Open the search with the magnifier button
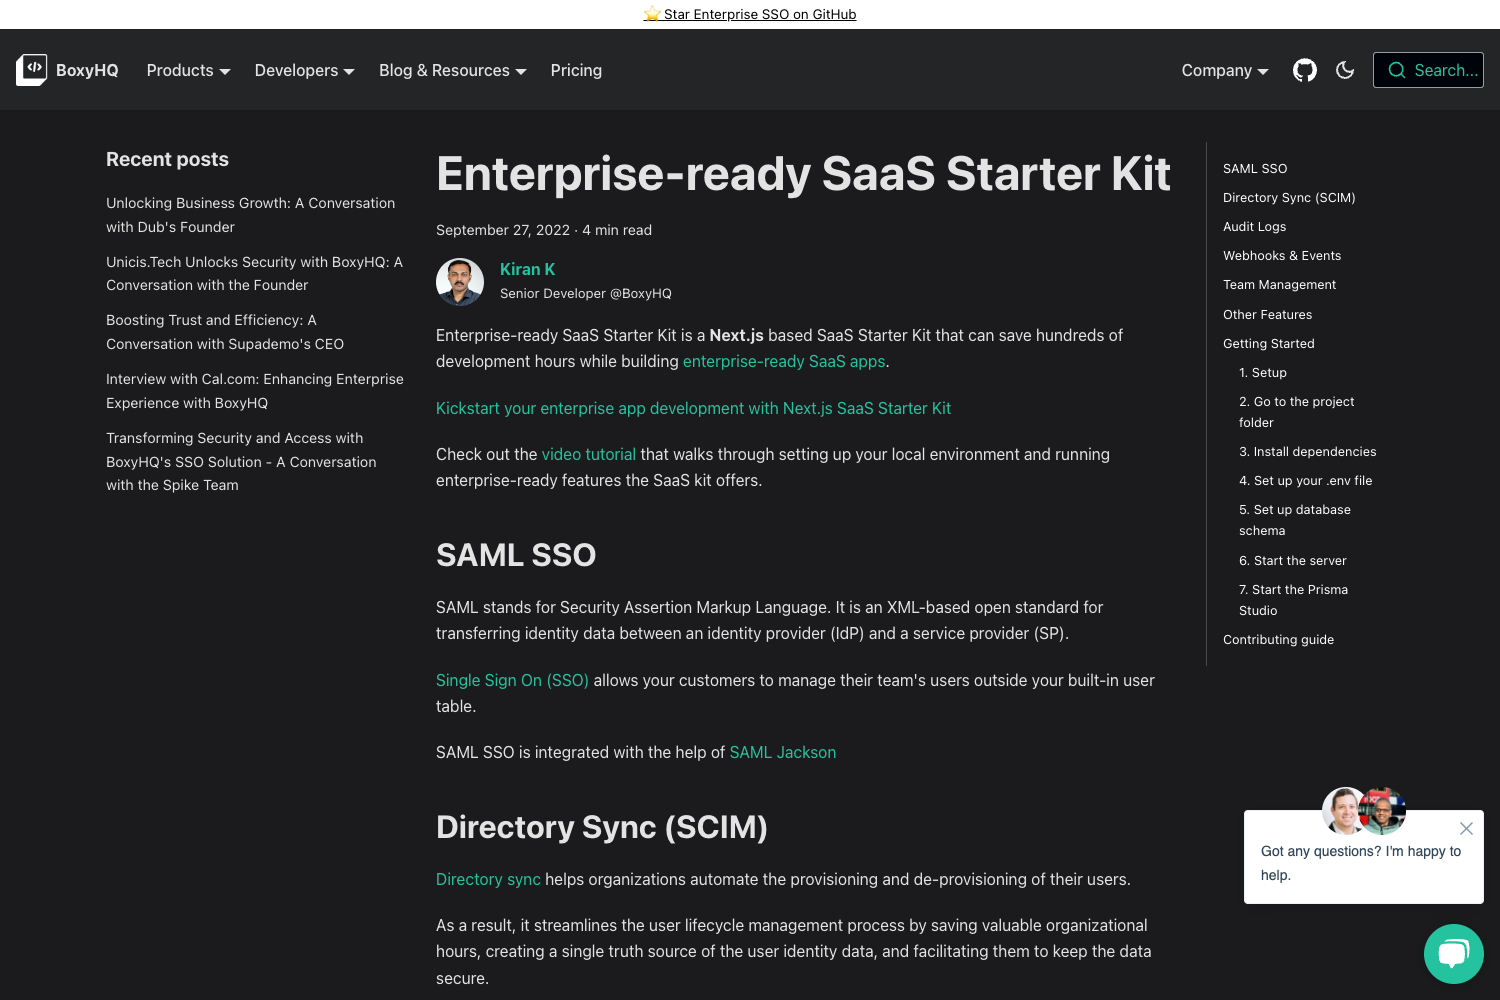 click(1428, 70)
